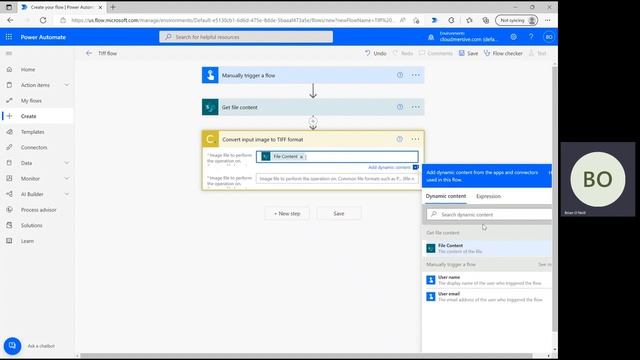Reload the page in the browser
This screenshot has height=360, width=640.
click(43, 20)
